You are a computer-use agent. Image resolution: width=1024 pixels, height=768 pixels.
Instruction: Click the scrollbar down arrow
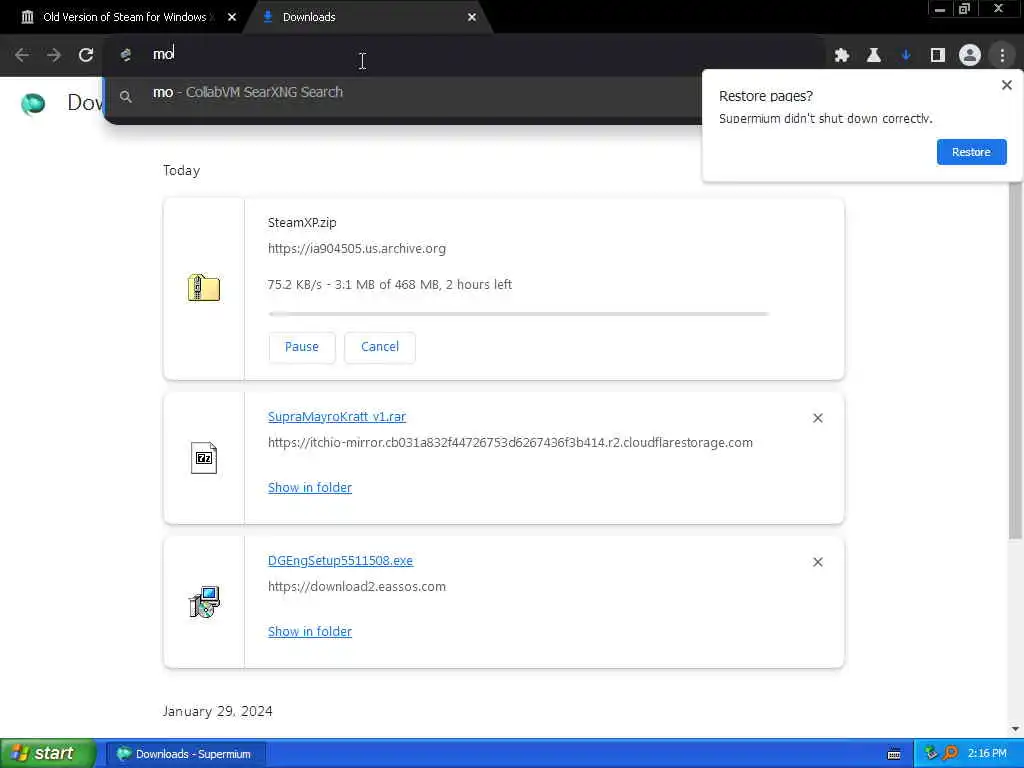tap(1015, 729)
